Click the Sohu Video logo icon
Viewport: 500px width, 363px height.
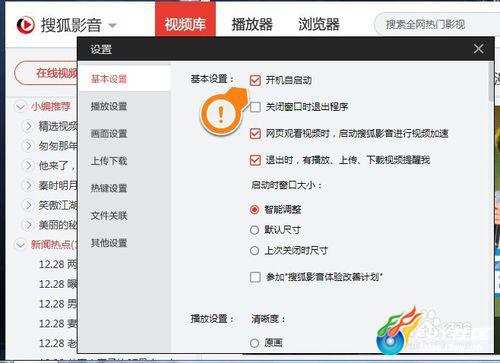coord(26,25)
